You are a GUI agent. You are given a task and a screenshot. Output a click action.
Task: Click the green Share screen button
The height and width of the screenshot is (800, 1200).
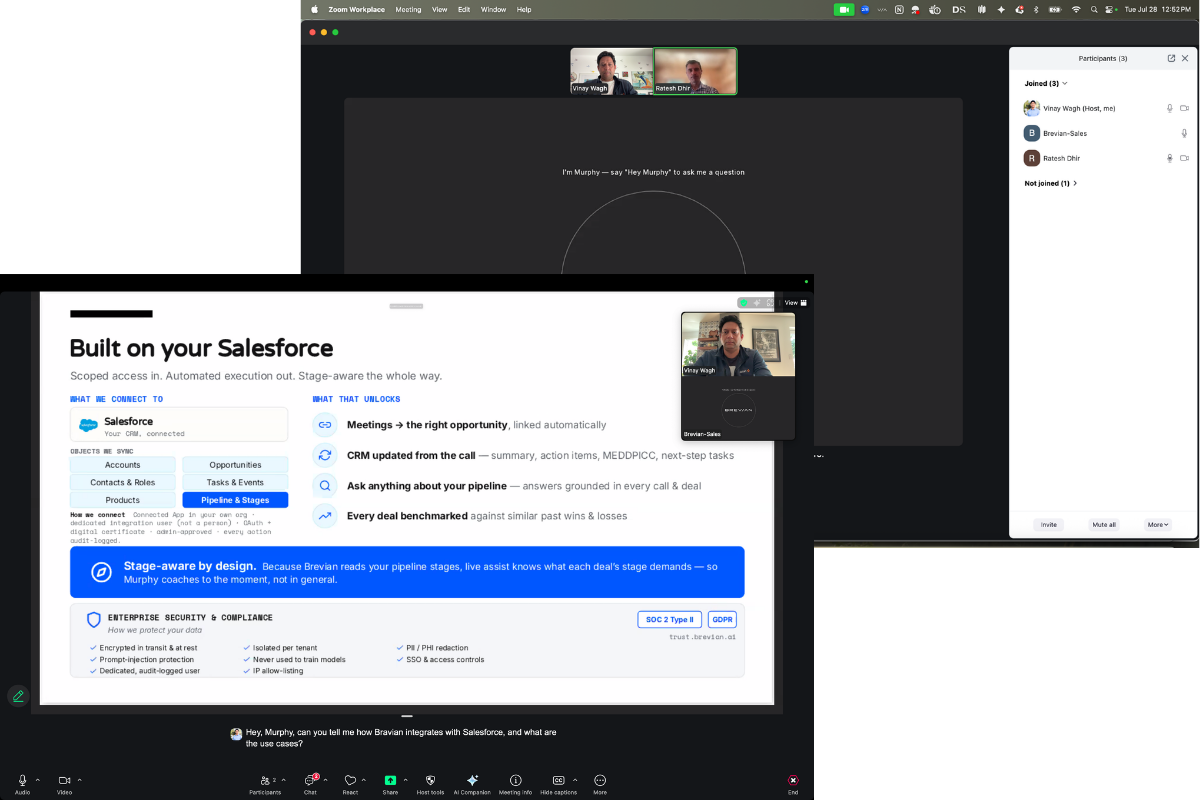pyautogui.click(x=390, y=783)
